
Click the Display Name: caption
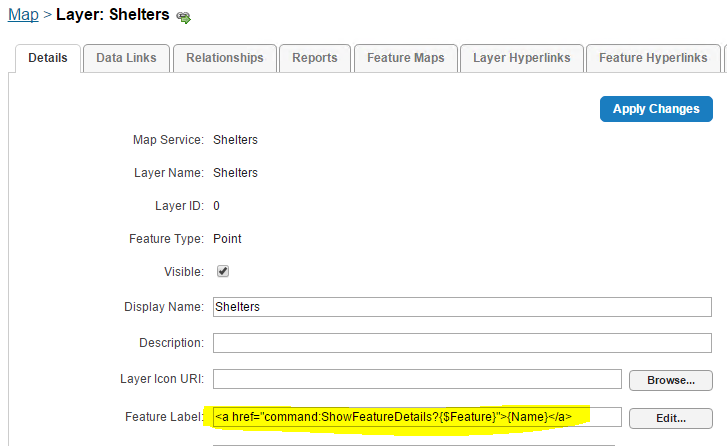[x=164, y=307]
